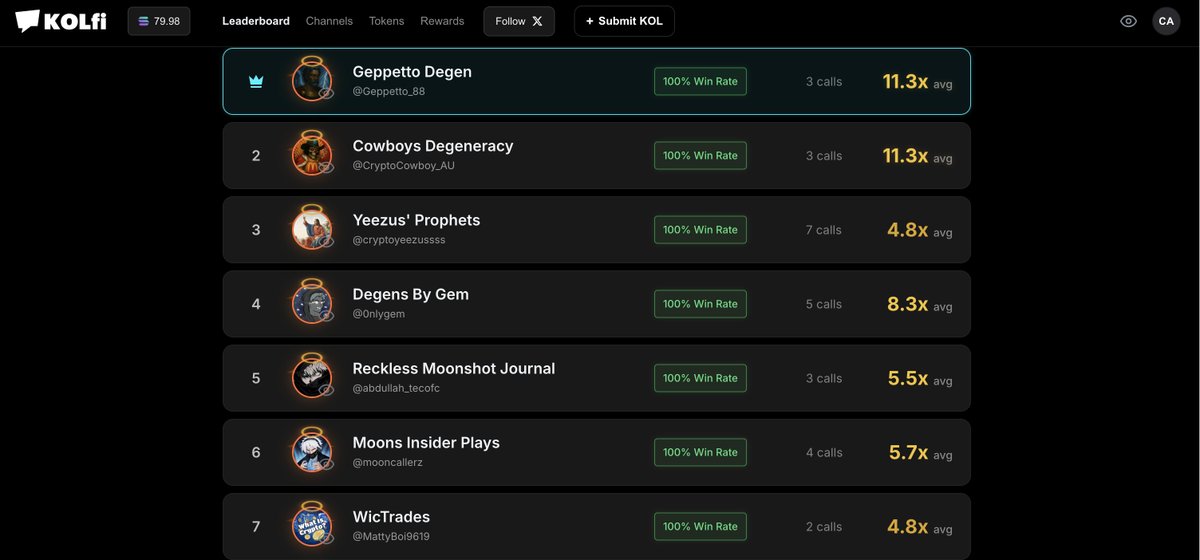
Task: Click the KOLfi logo
Action: coord(60,21)
